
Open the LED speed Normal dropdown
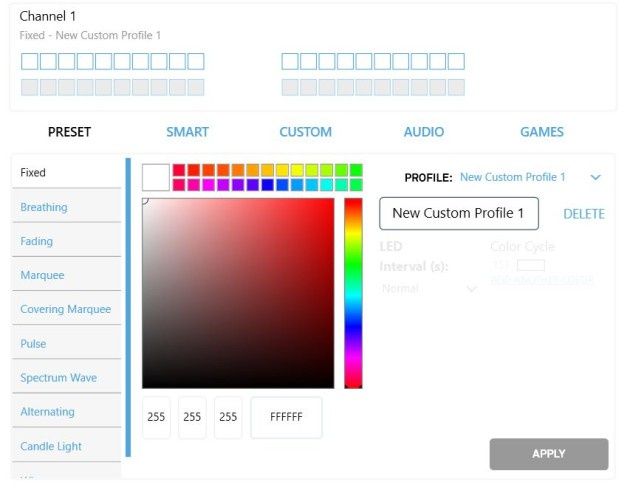pos(429,288)
